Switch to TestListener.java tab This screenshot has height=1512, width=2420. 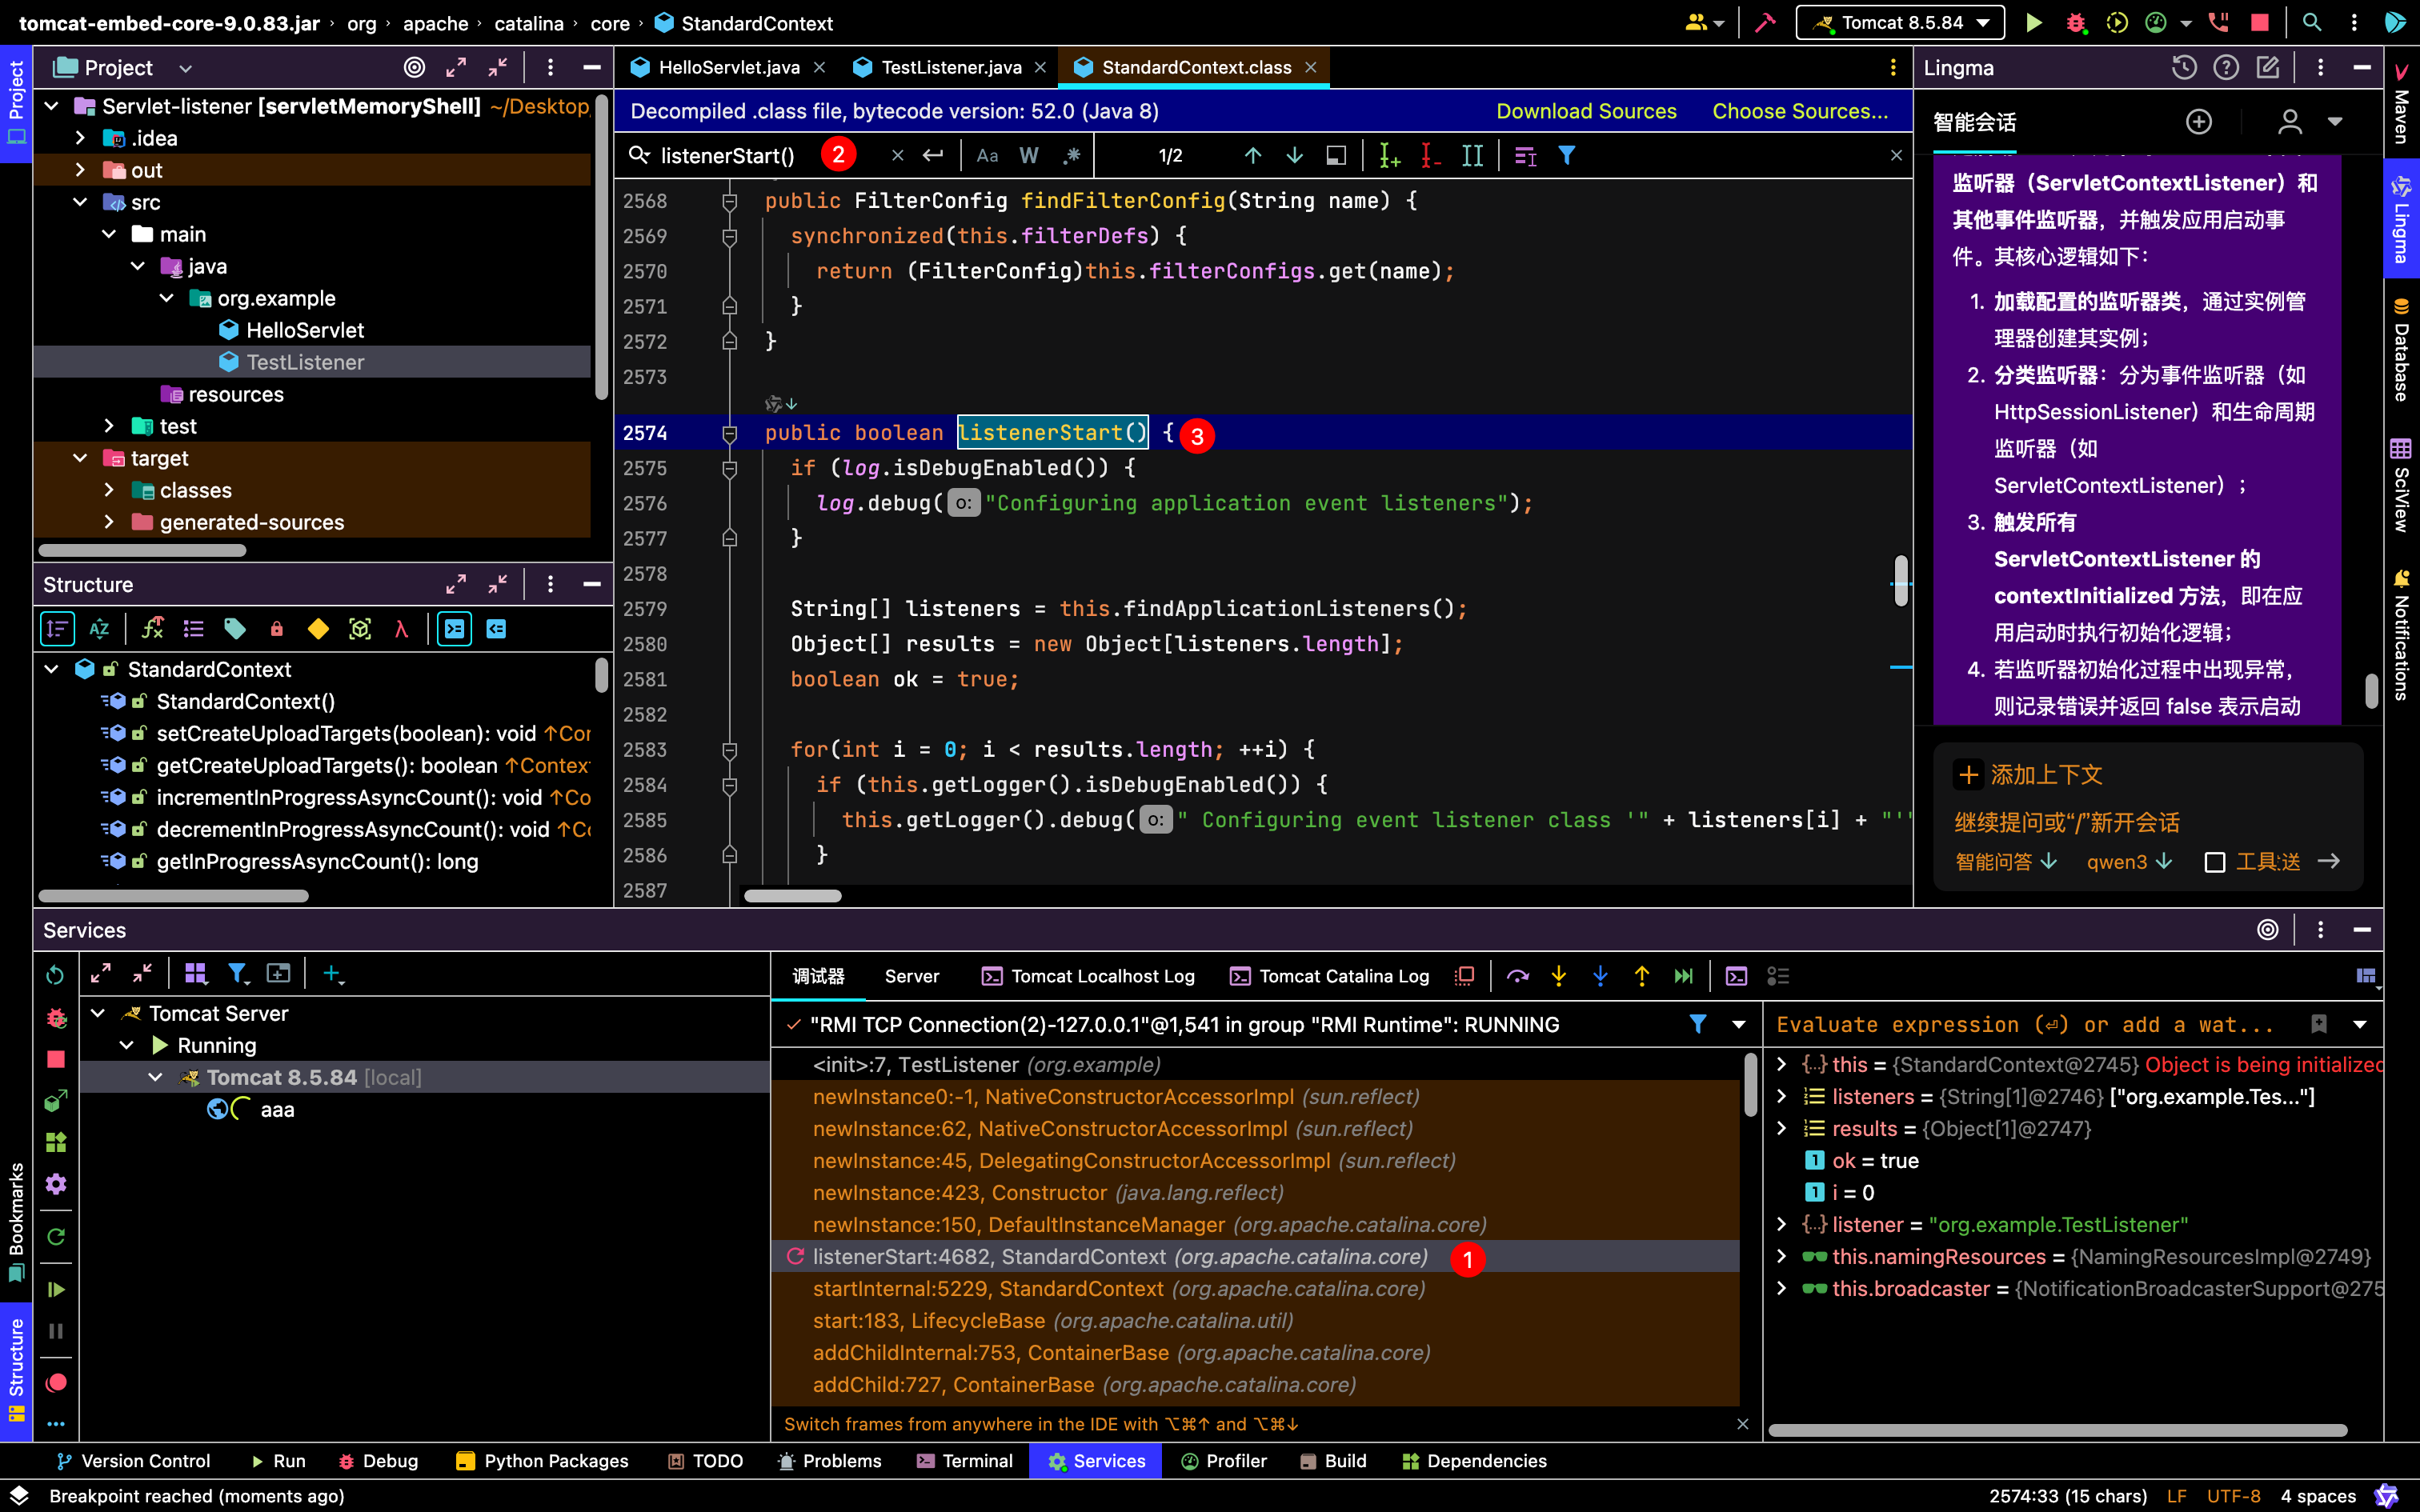click(950, 67)
